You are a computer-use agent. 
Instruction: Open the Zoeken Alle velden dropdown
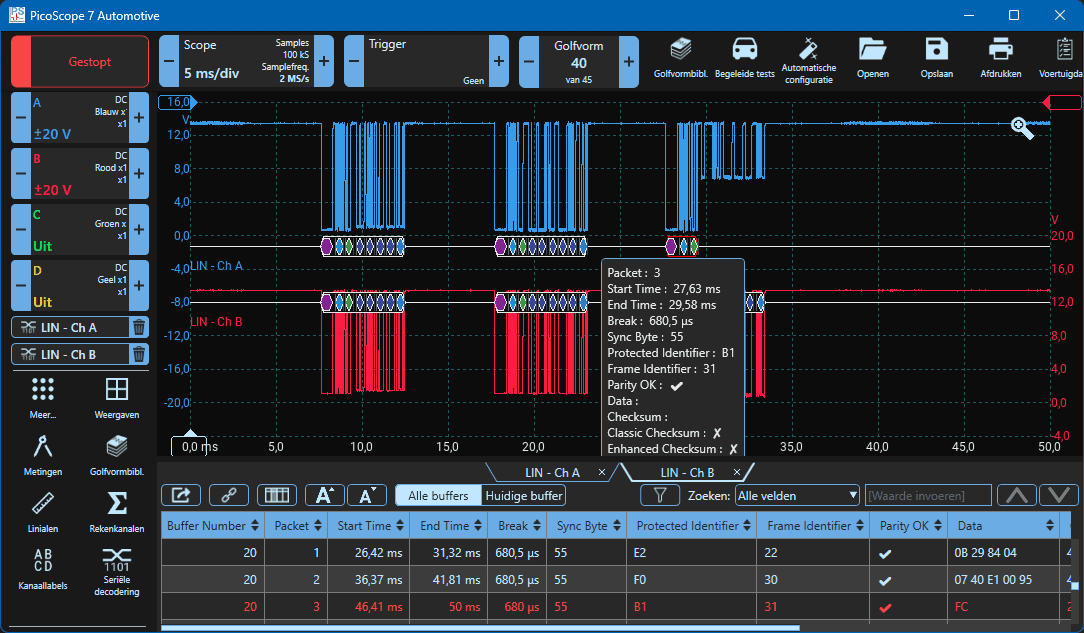pyautogui.click(x=797, y=495)
